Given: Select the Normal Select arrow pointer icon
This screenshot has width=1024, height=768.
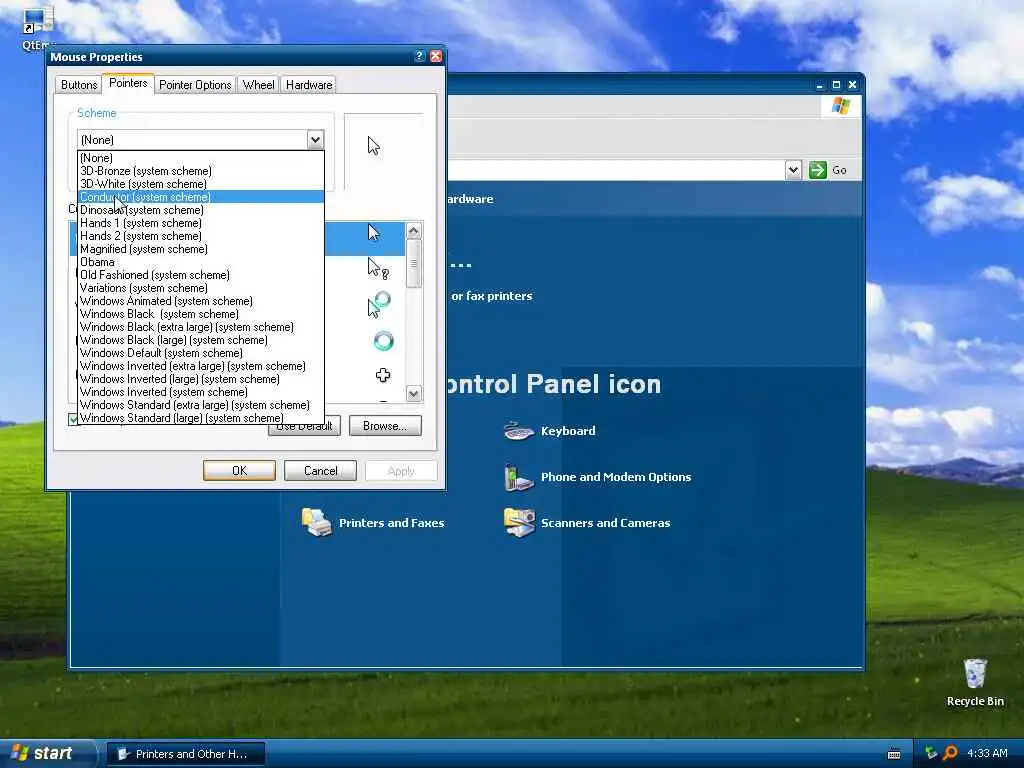Looking at the screenshot, I should pos(374,233).
